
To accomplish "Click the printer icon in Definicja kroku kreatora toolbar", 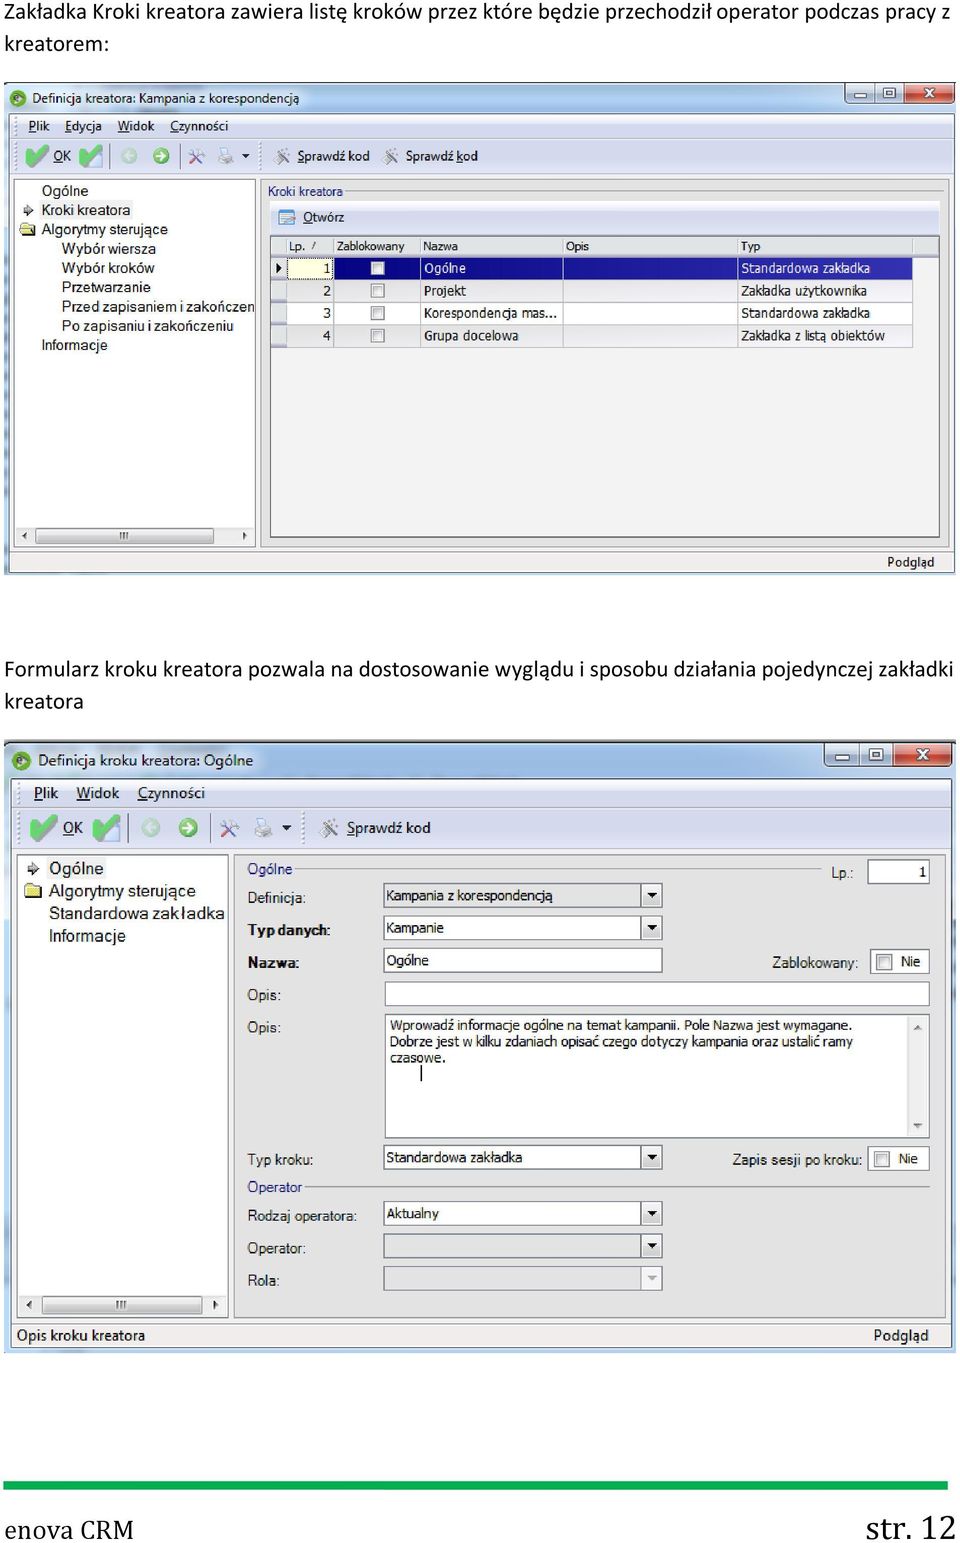I will coord(263,828).
